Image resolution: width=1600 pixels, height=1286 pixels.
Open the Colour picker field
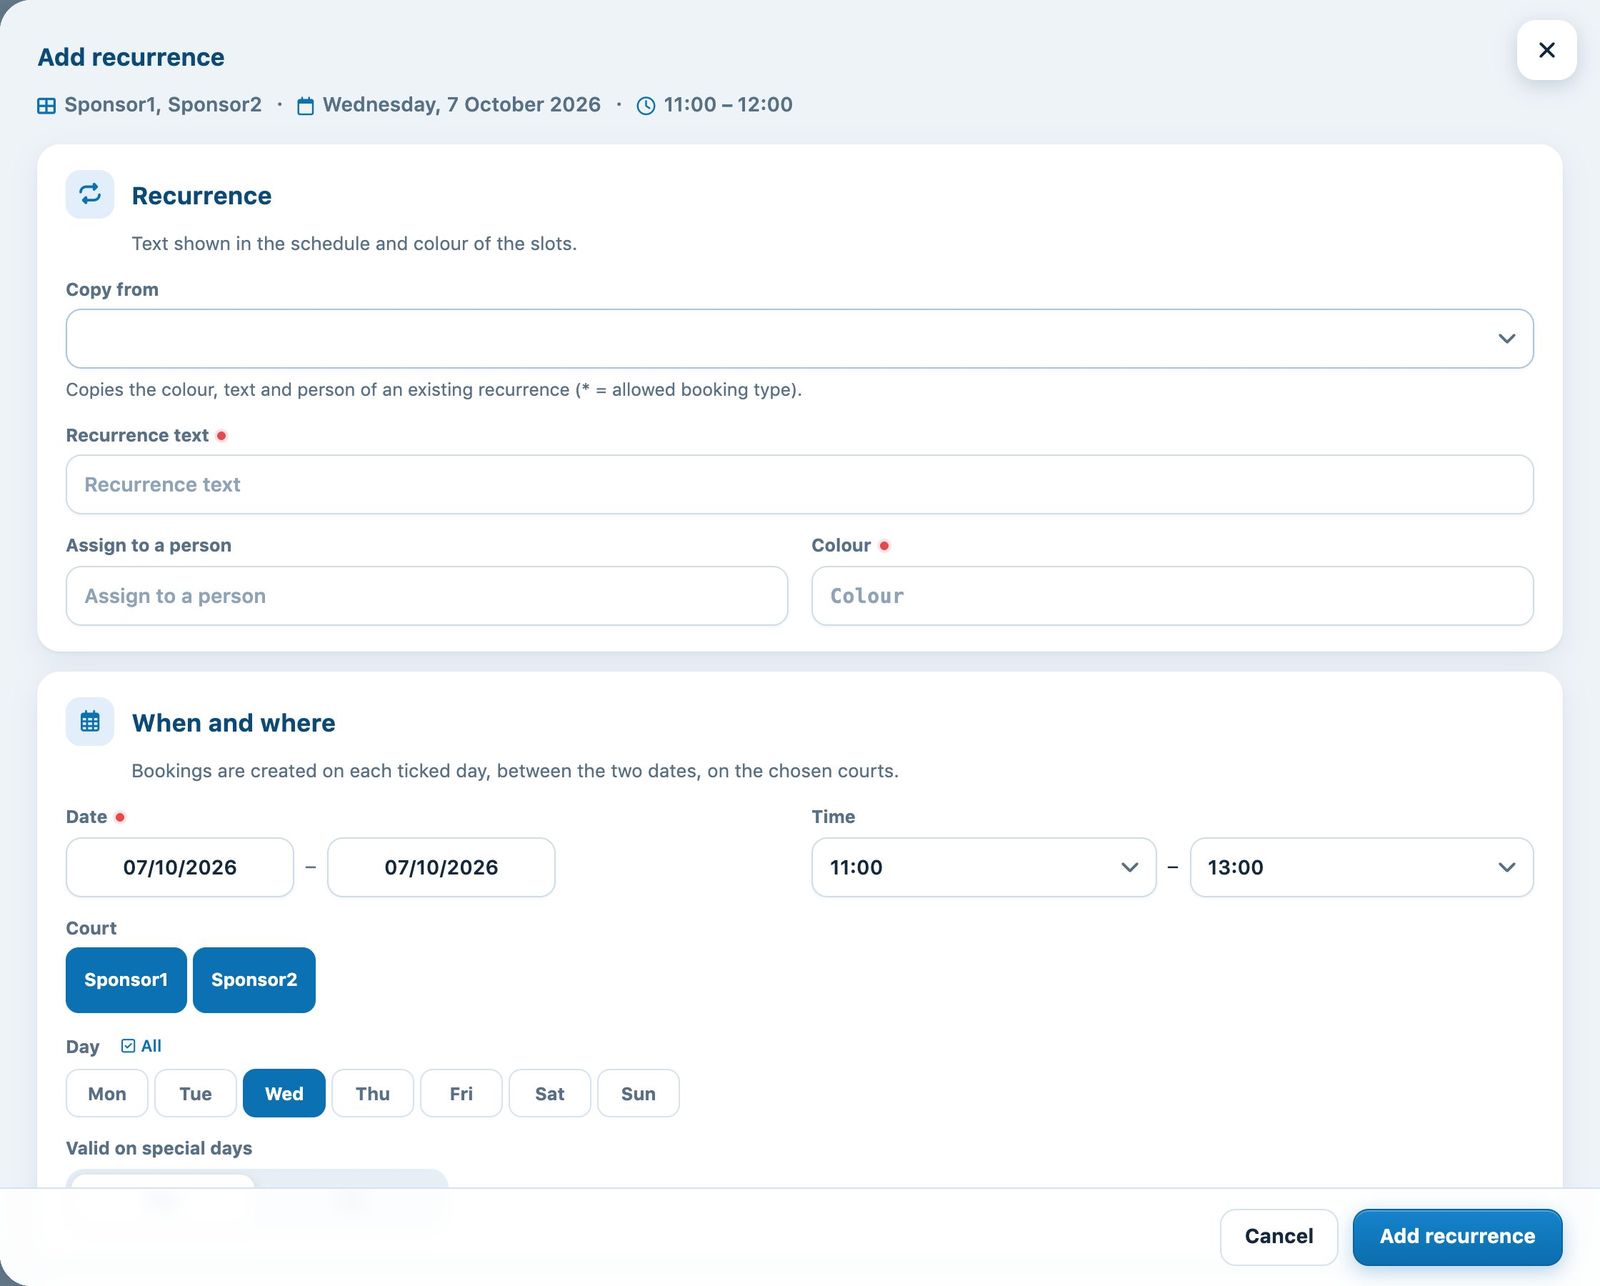click(x=1172, y=596)
